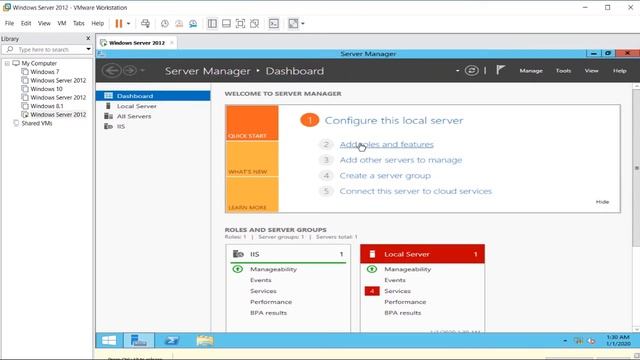Select Dashboard in the navigation pane
This screenshot has width=640, height=360.
[x=153, y=96]
